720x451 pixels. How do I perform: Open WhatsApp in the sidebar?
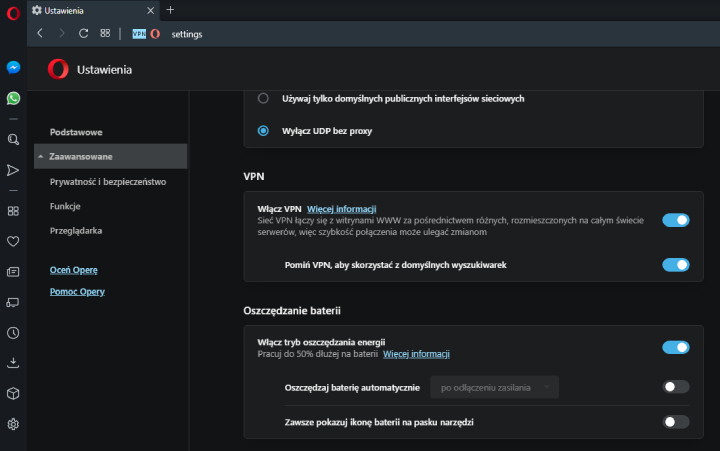(13, 98)
